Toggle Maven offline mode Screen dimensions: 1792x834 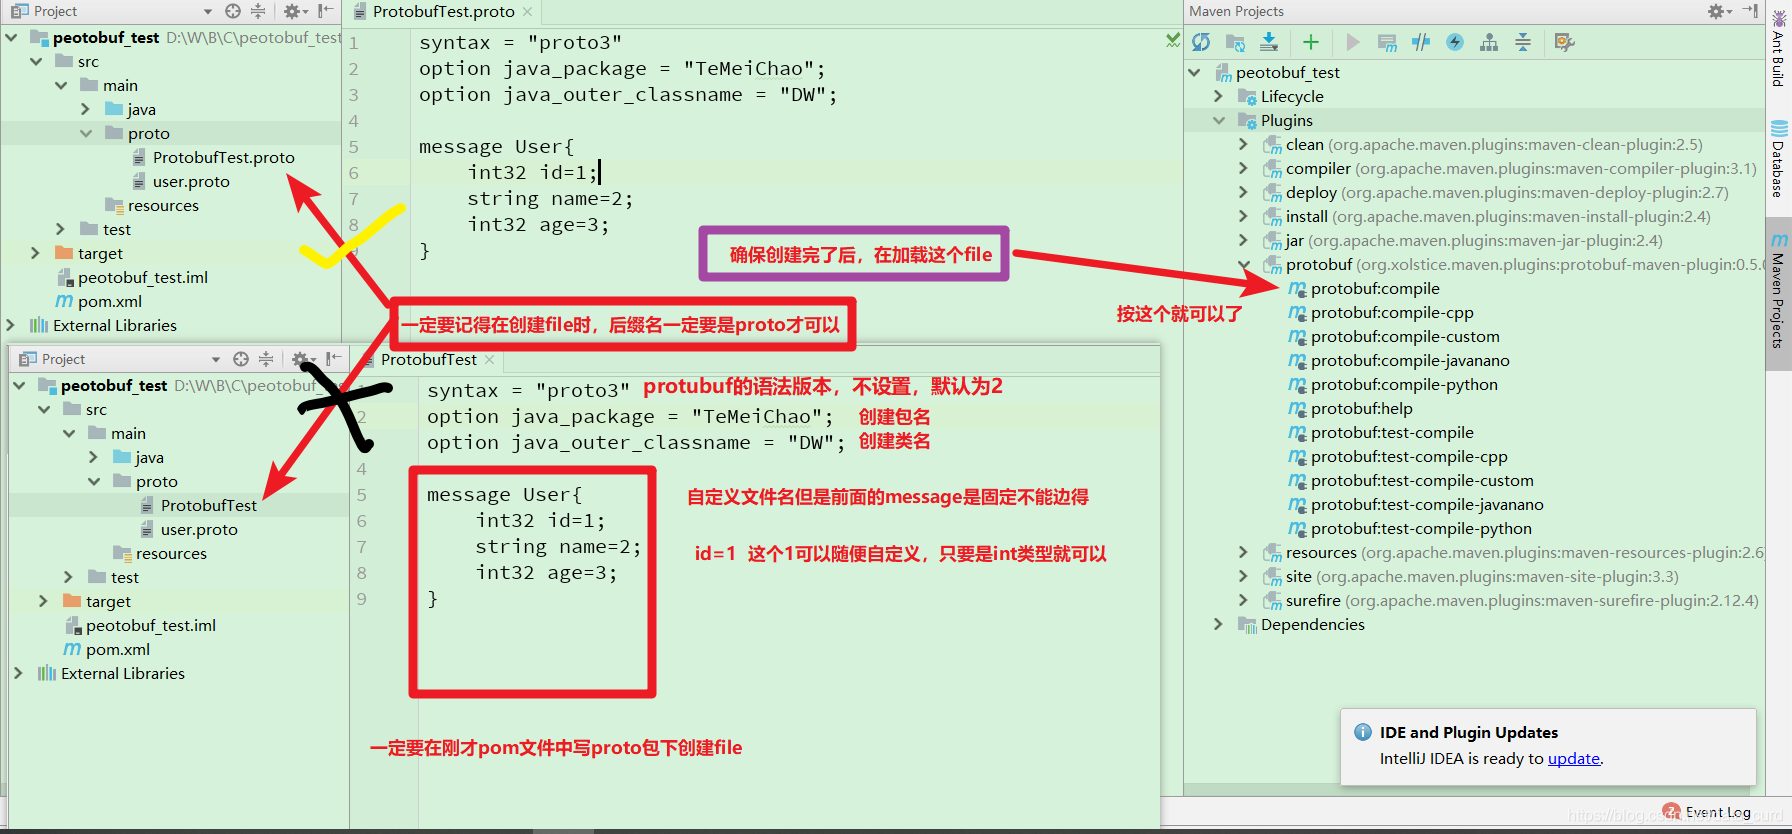1421,42
